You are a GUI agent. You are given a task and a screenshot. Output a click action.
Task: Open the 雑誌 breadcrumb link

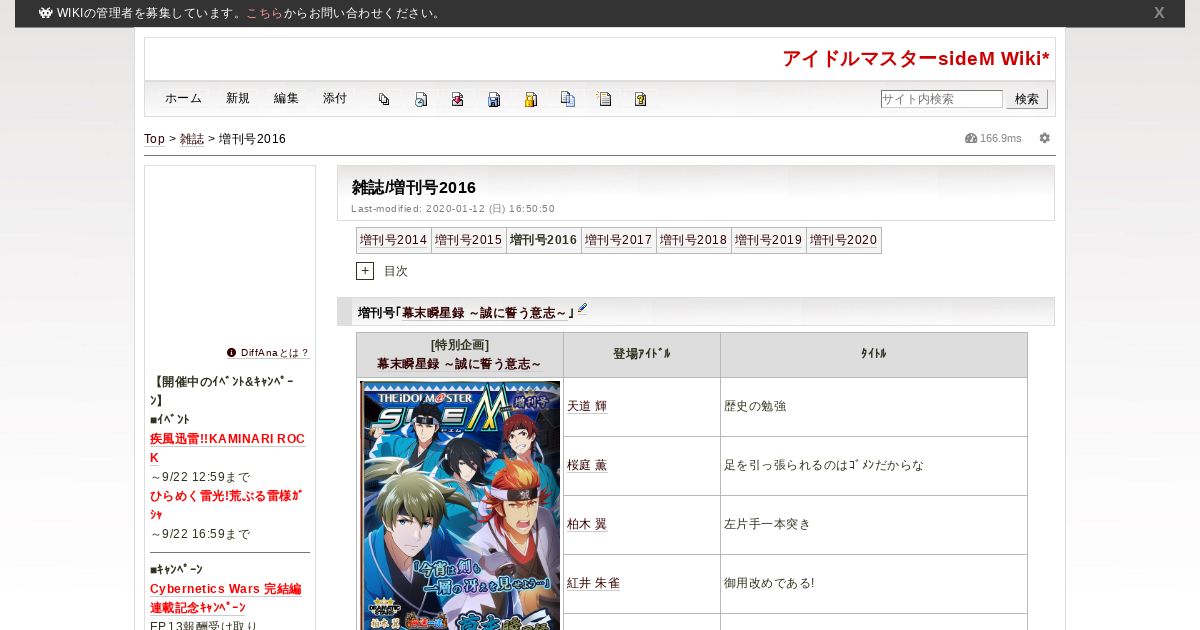tap(192, 139)
